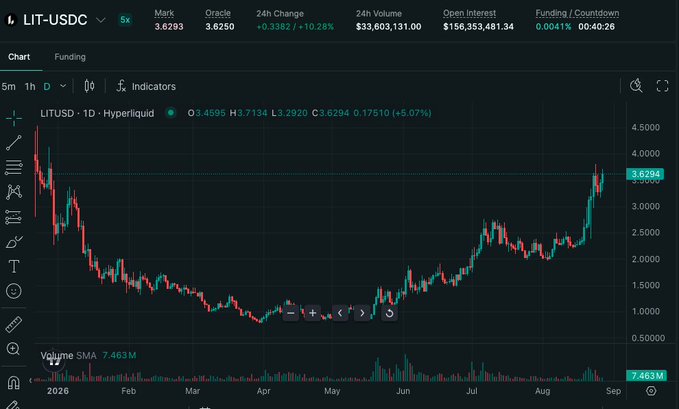Select the ruler measure tool
679x409 pixels.
click(14, 324)
